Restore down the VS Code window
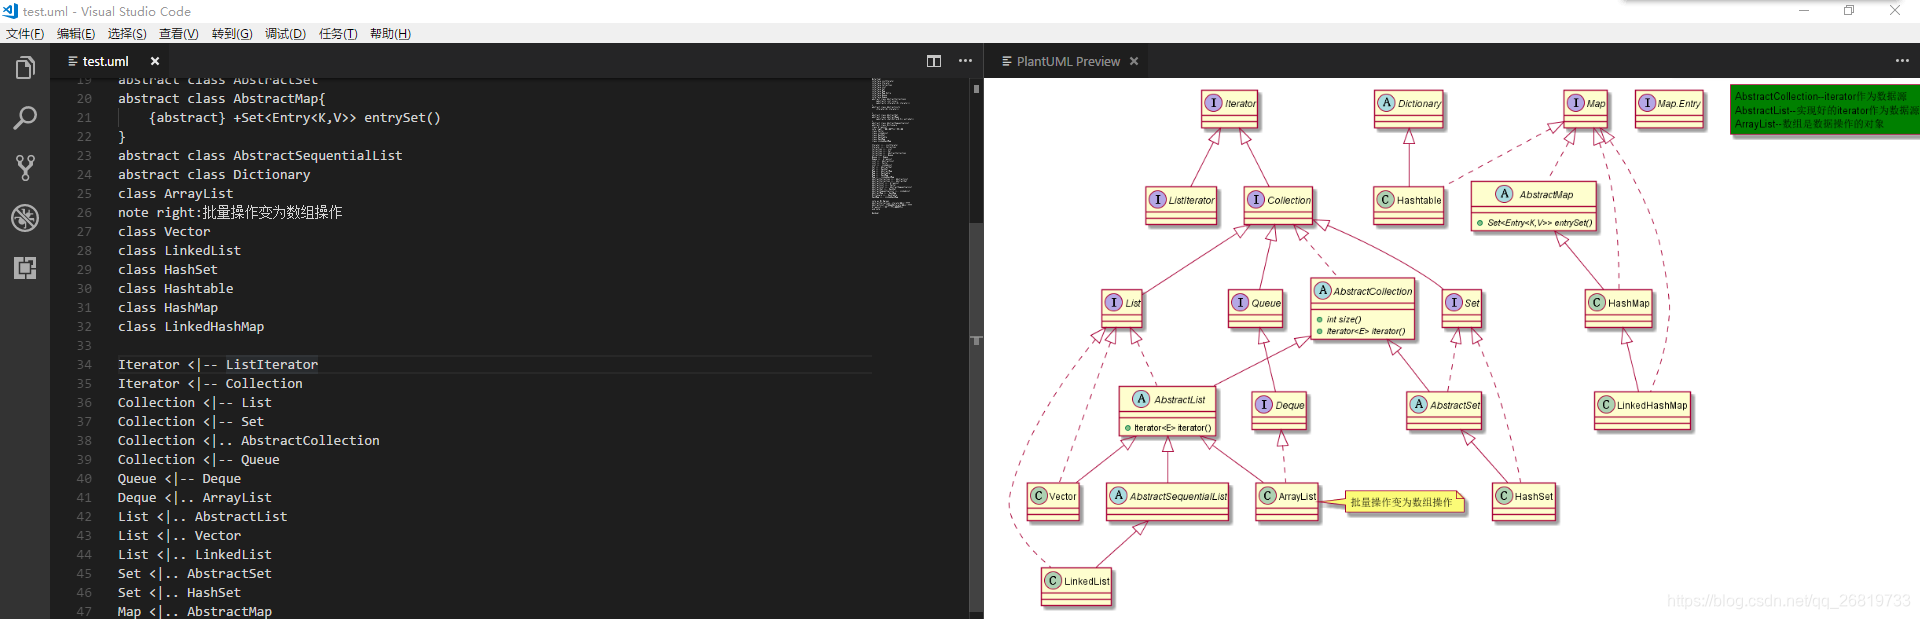Image resolution: width=1920 pixels, height=619 pixels. [x=1849, y=11]
